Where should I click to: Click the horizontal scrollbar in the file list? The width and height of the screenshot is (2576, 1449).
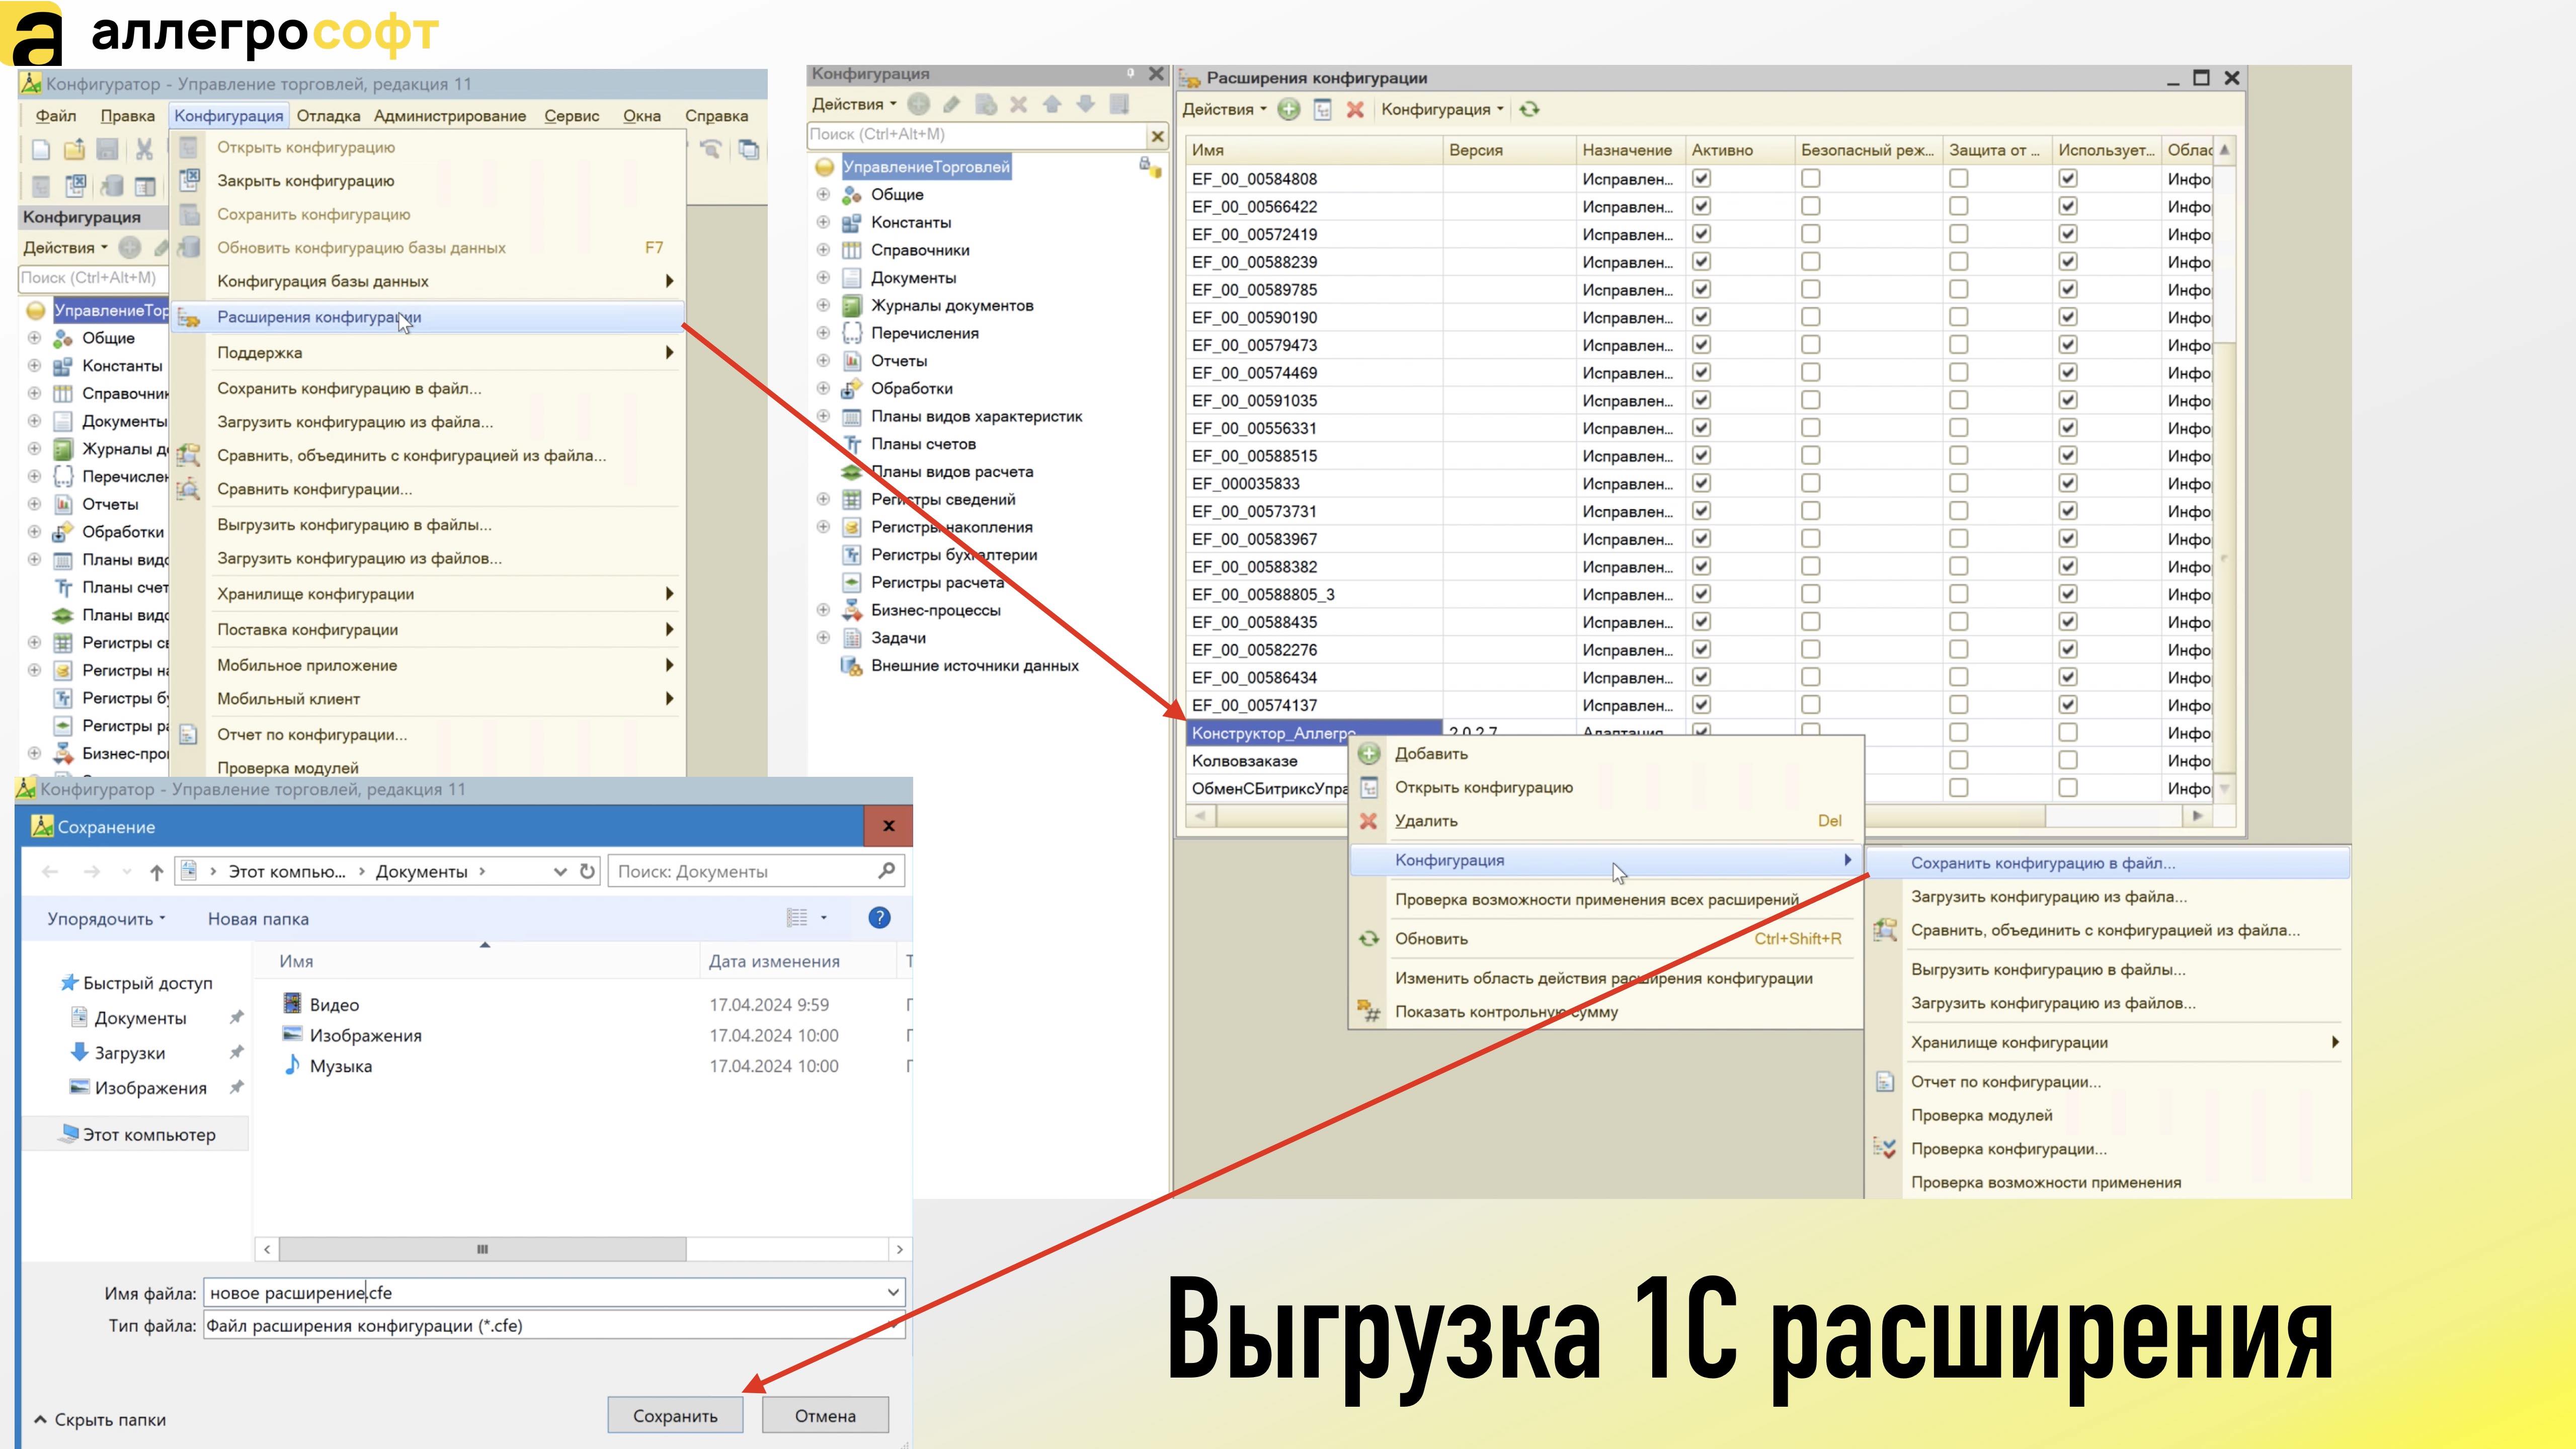pyautogui.click(x=482, y=1249)
